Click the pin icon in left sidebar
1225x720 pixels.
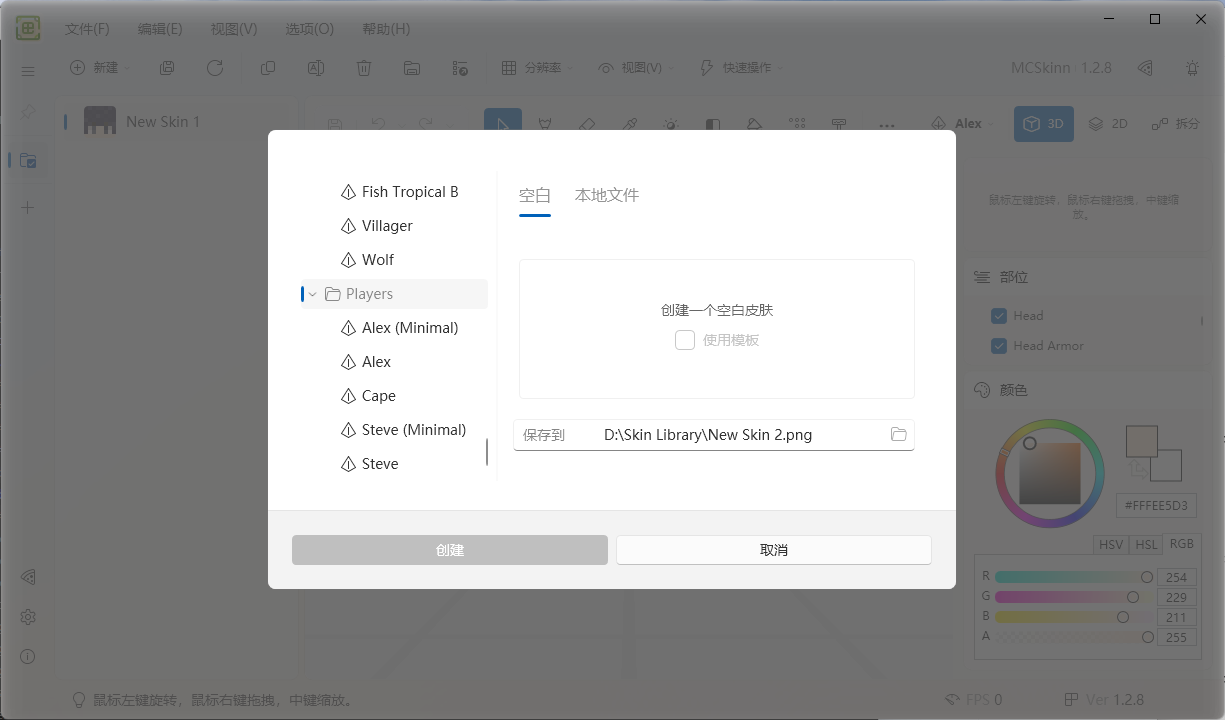click(28, 113)
